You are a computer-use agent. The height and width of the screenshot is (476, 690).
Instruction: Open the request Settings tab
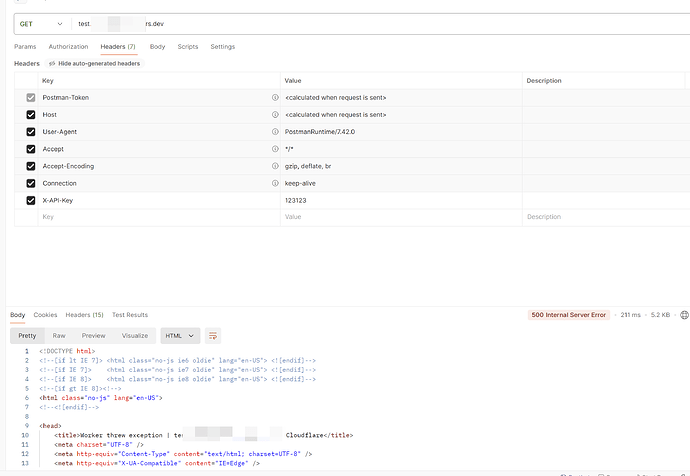[x=223, y=47]
